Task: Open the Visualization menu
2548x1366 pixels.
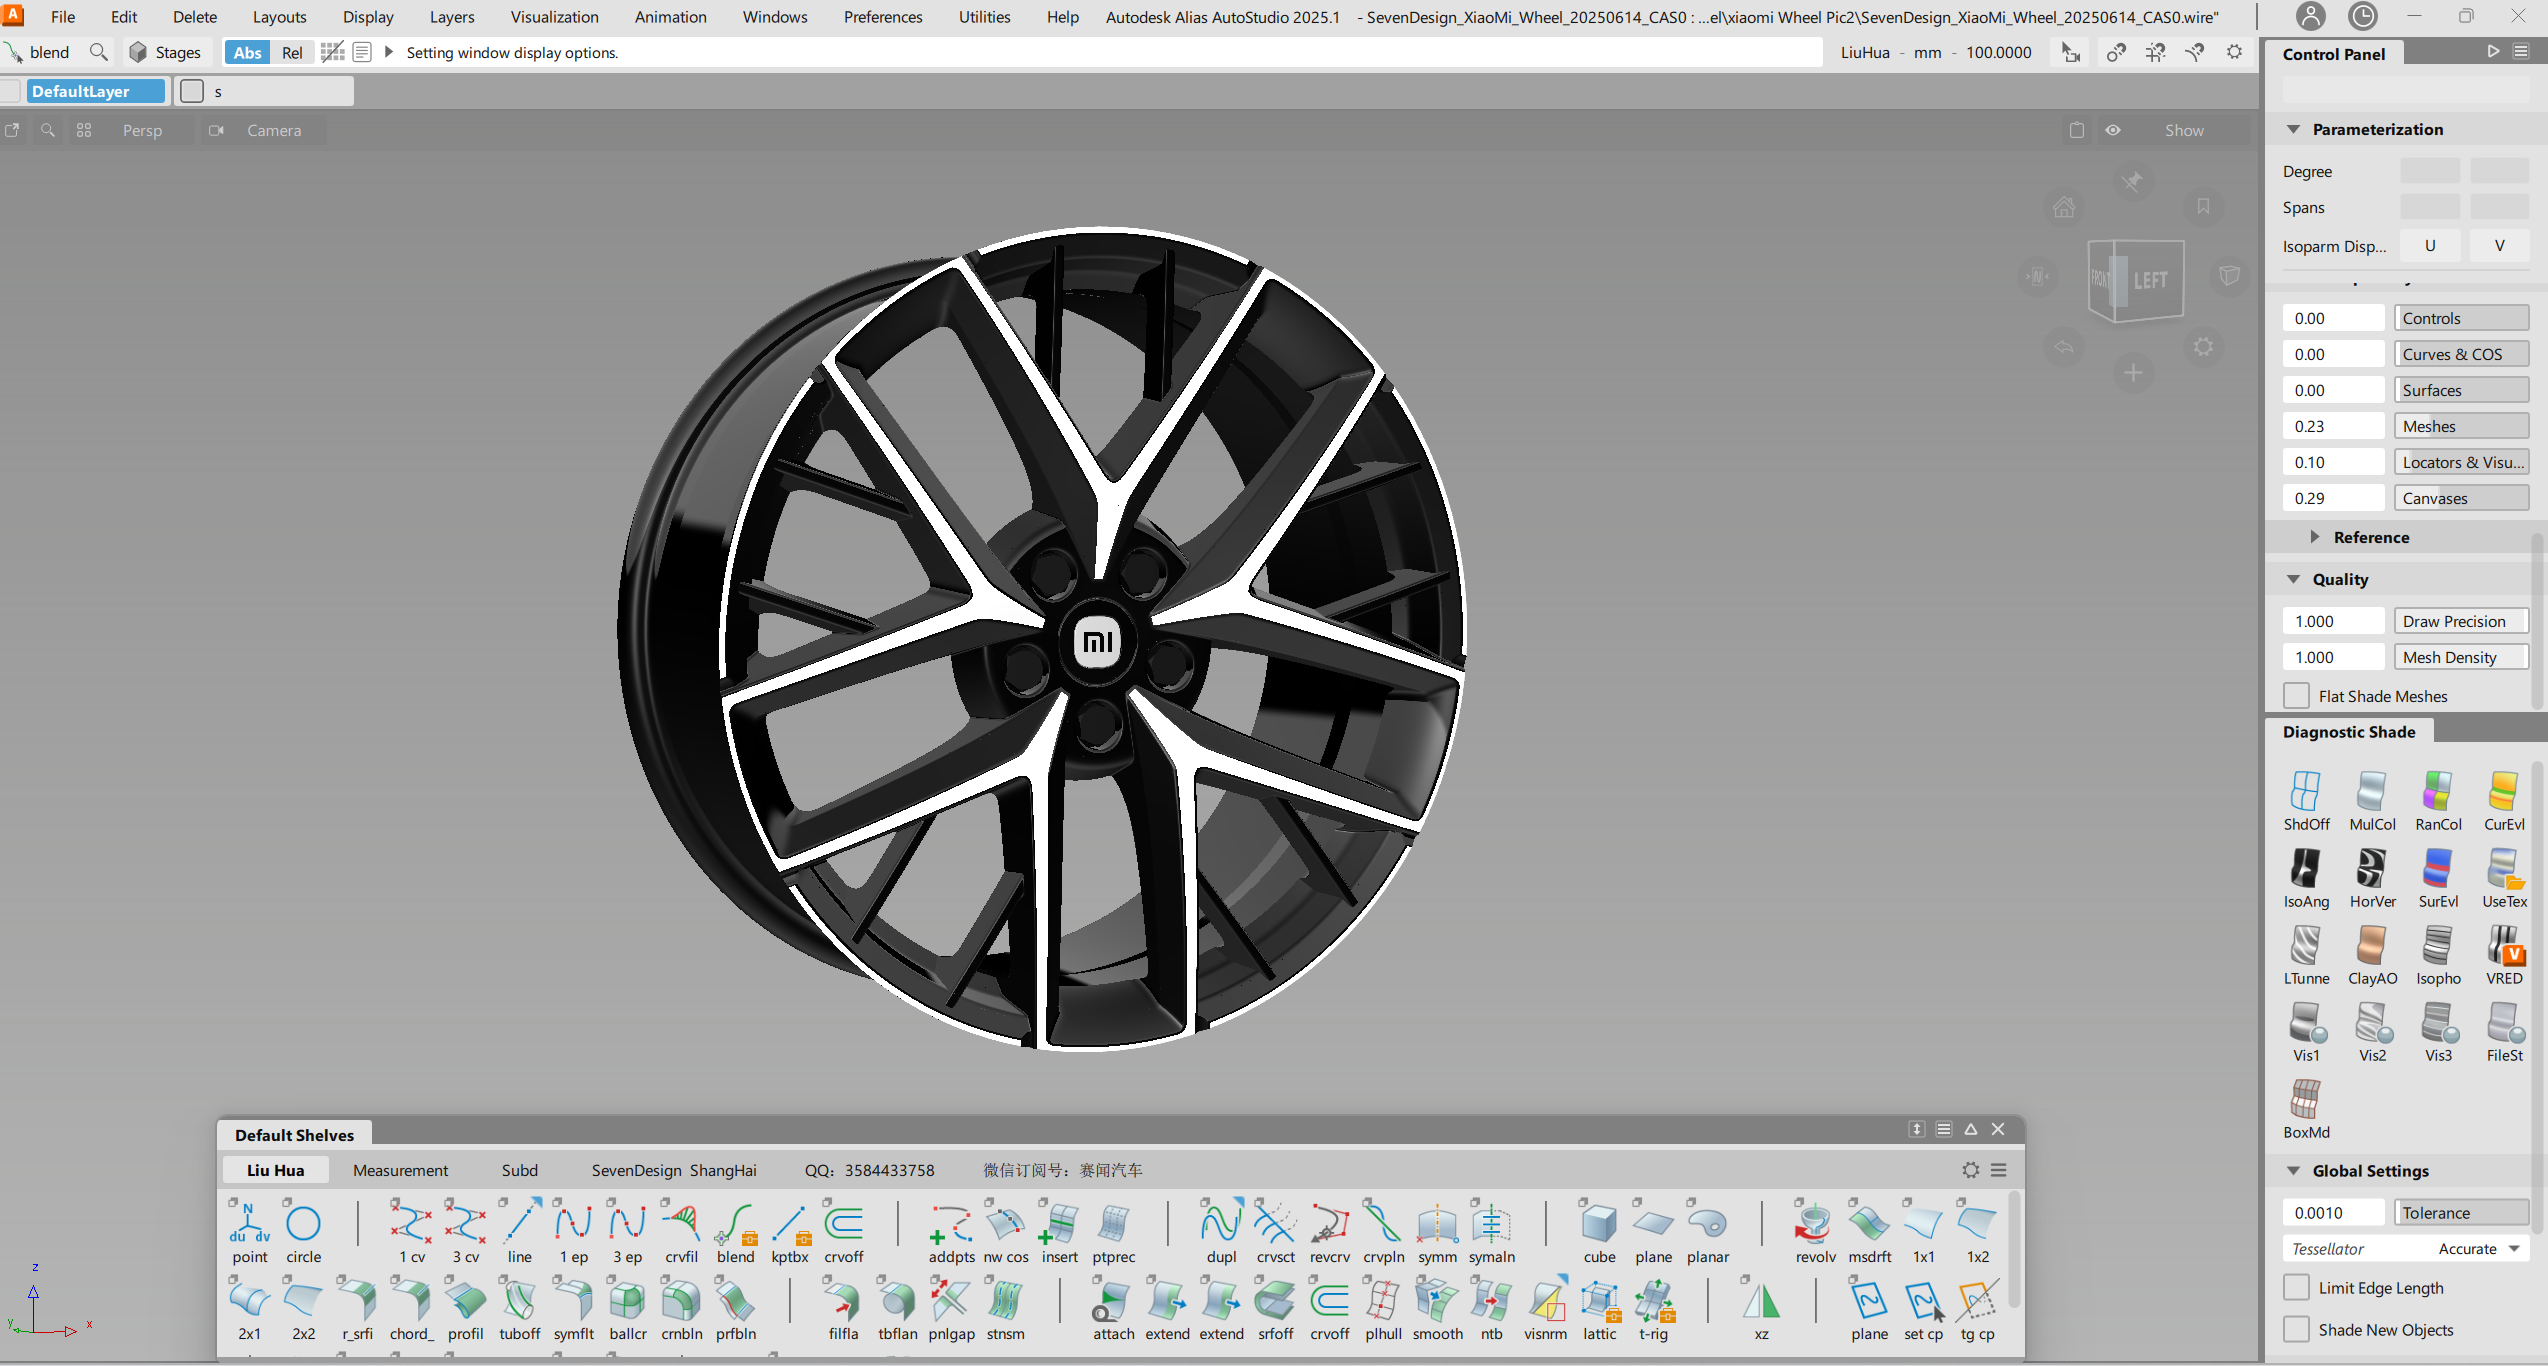Action: tap(554, 17)
